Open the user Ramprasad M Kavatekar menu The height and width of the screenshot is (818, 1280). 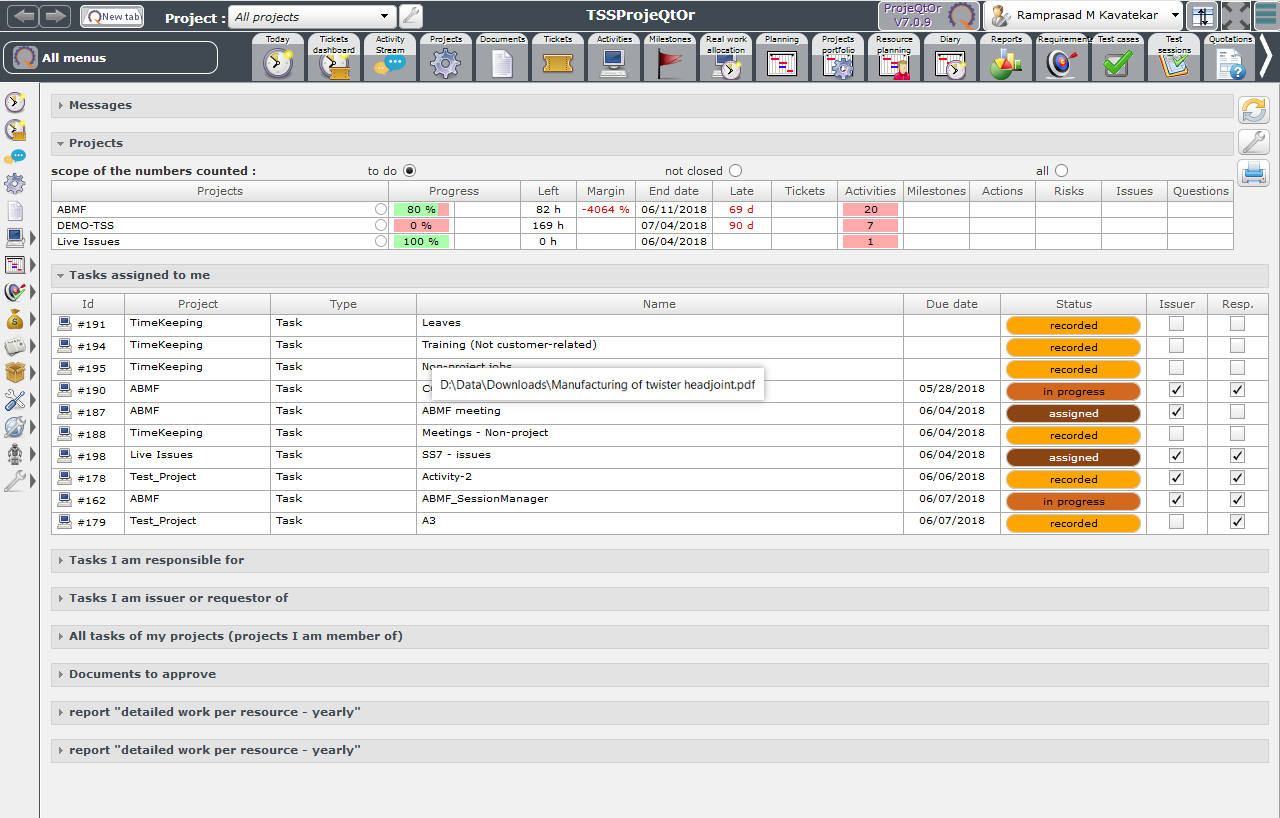[1084, 16]
